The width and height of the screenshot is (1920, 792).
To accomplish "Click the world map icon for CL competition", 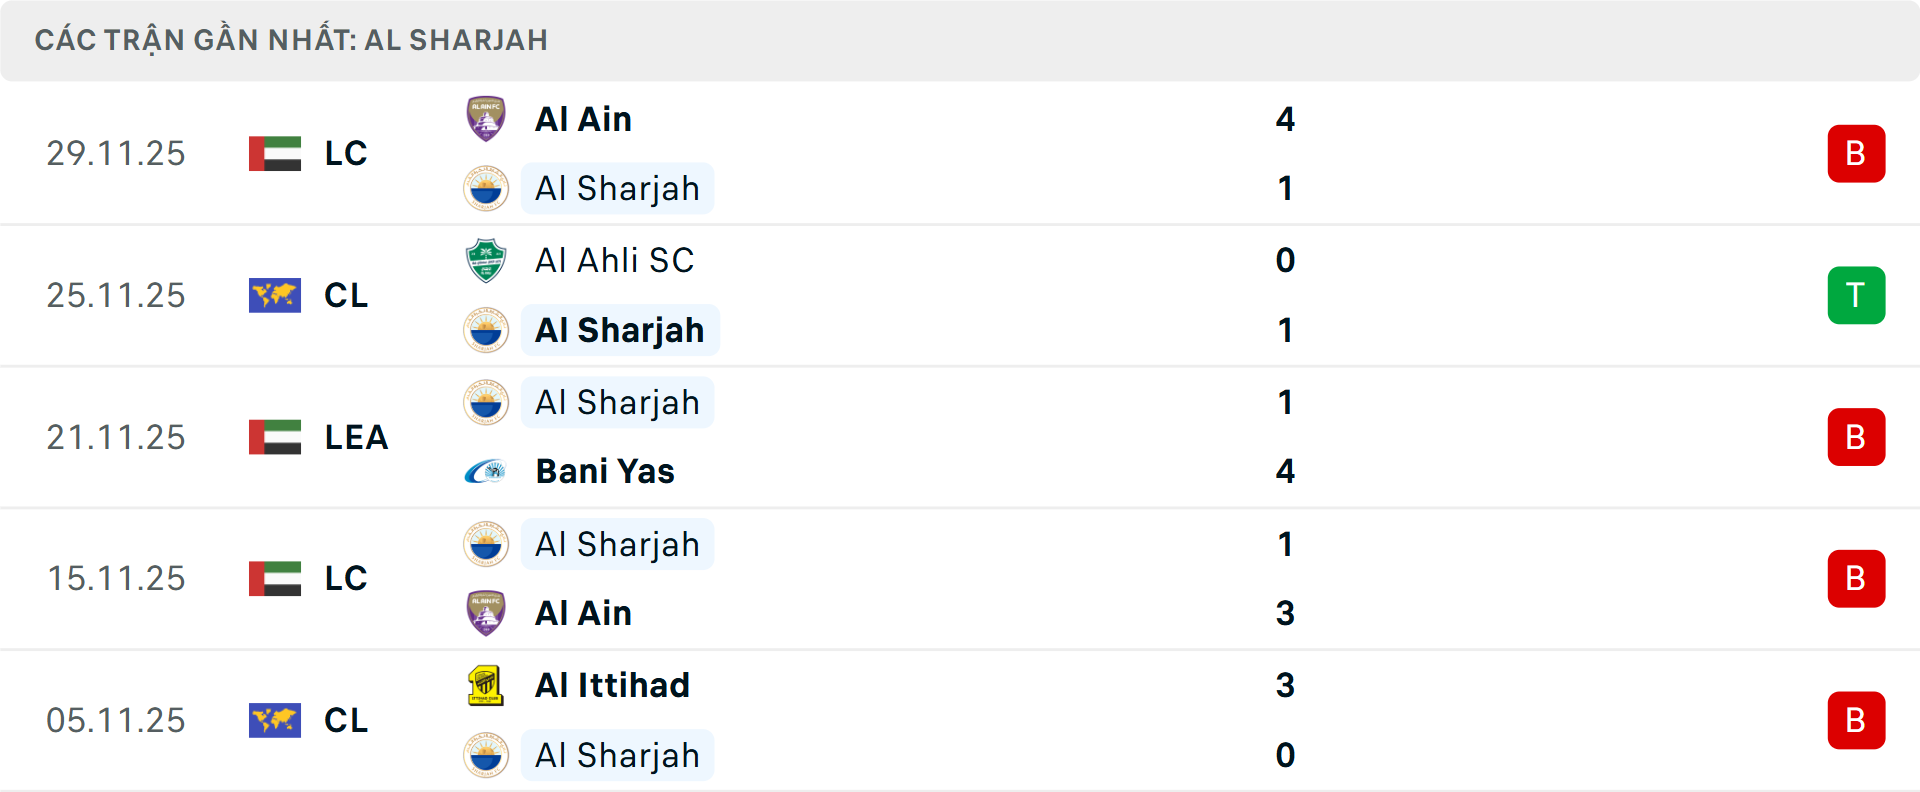I will (x=273, y=295).
